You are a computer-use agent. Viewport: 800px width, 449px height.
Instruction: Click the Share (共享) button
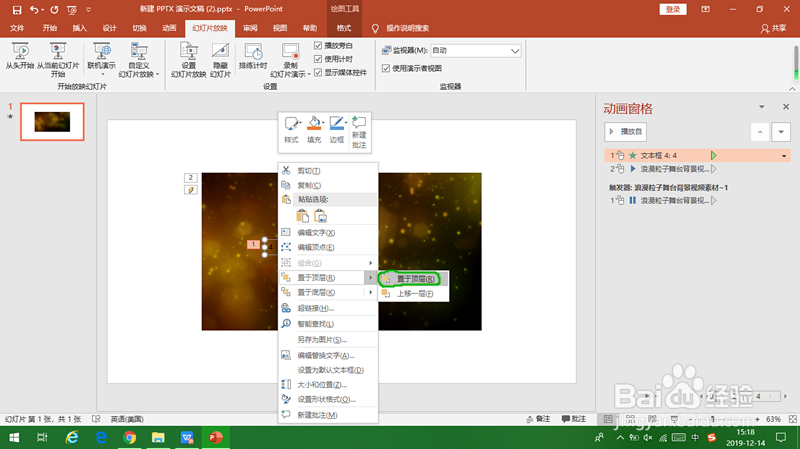point(773,28)
